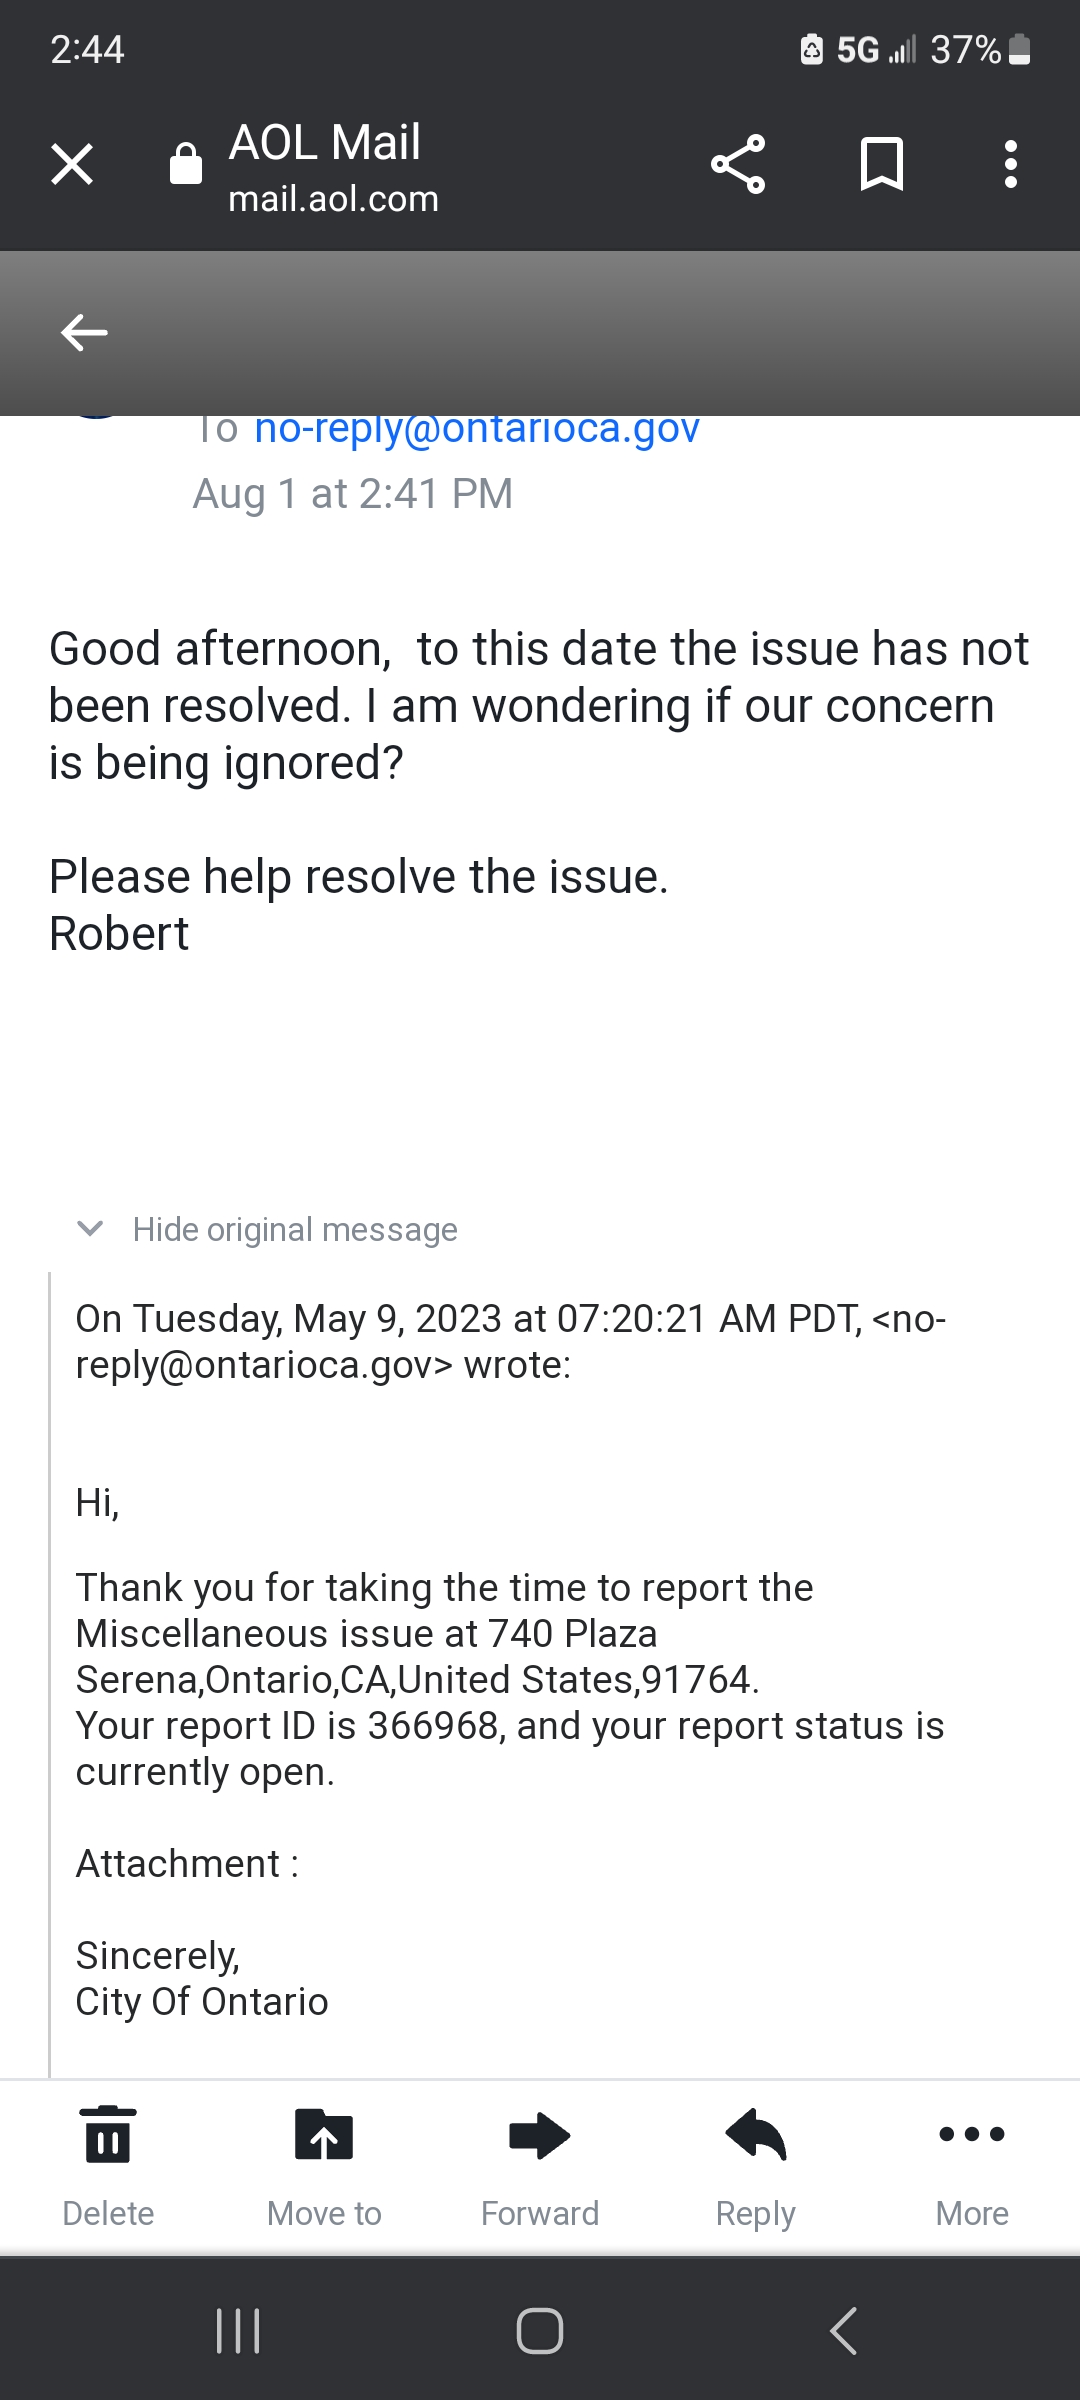Viewport: 1080px width, 2400px height.
Task: Select the mail.aol.com address text
Action: [x=333, y=199]
